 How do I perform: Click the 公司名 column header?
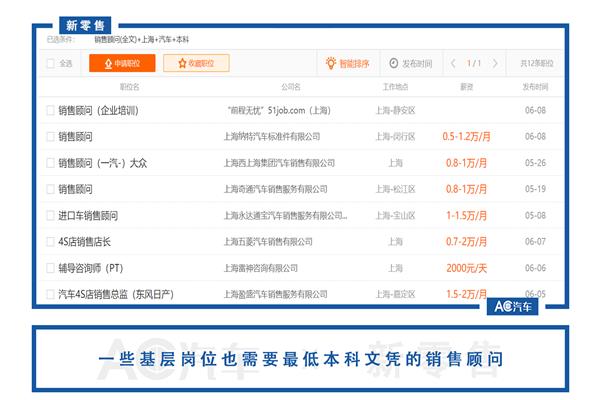[291, 87]
